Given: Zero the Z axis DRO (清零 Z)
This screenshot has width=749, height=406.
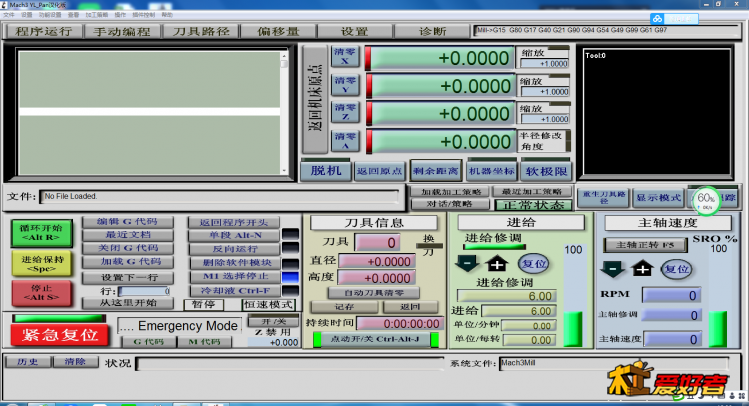Looking at the screenshot, I should (345, 112).
